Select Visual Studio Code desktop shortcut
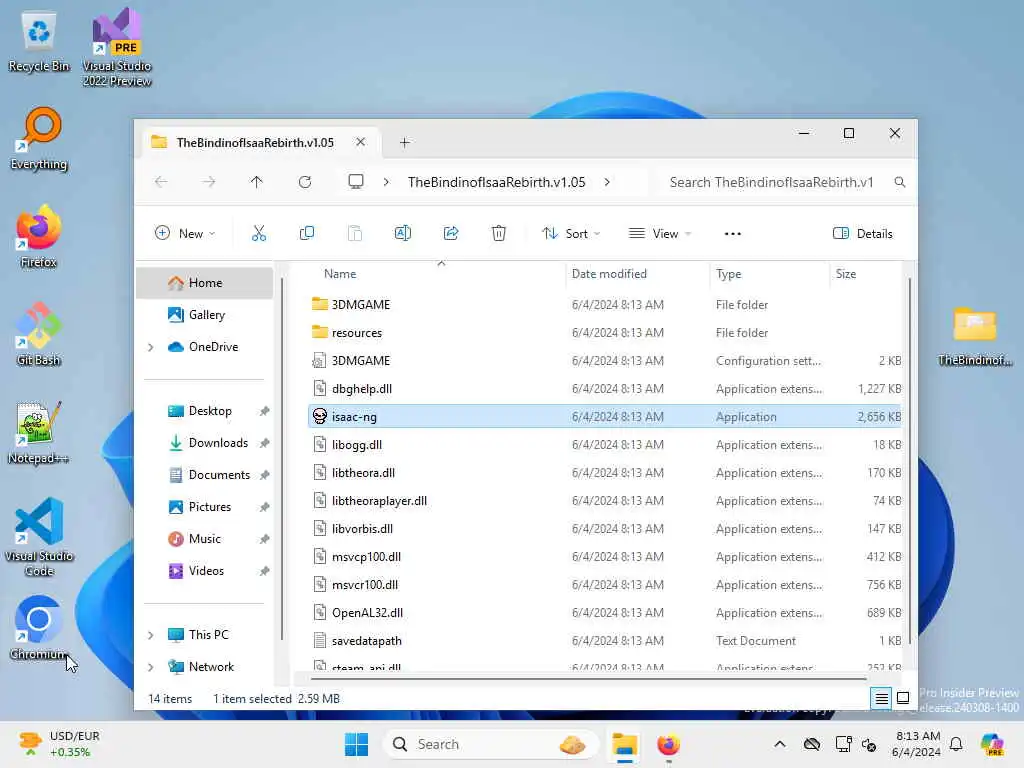This screenshot has width=1024, height=768. pyautogui.click(x=39, y=537)
